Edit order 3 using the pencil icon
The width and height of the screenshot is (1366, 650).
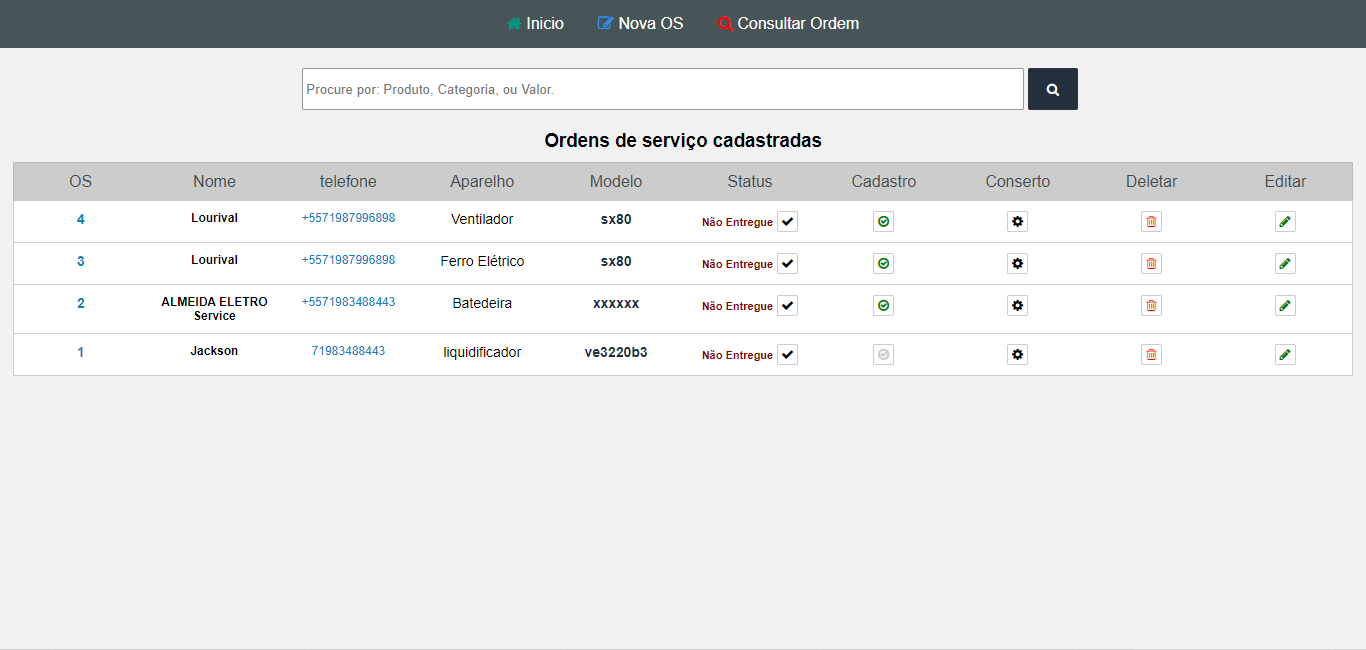point(1285,264)
